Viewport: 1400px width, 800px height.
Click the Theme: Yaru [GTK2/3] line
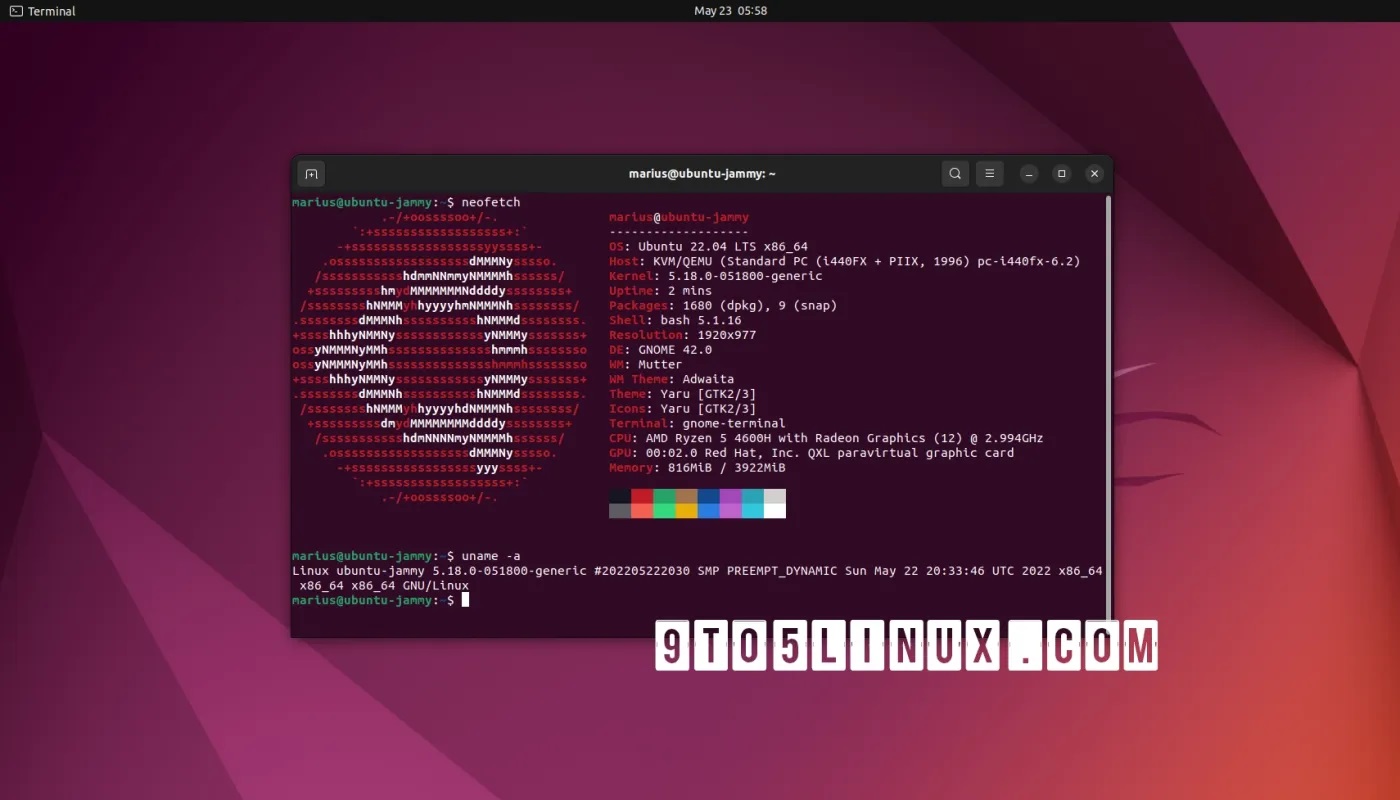pos(683,394)
